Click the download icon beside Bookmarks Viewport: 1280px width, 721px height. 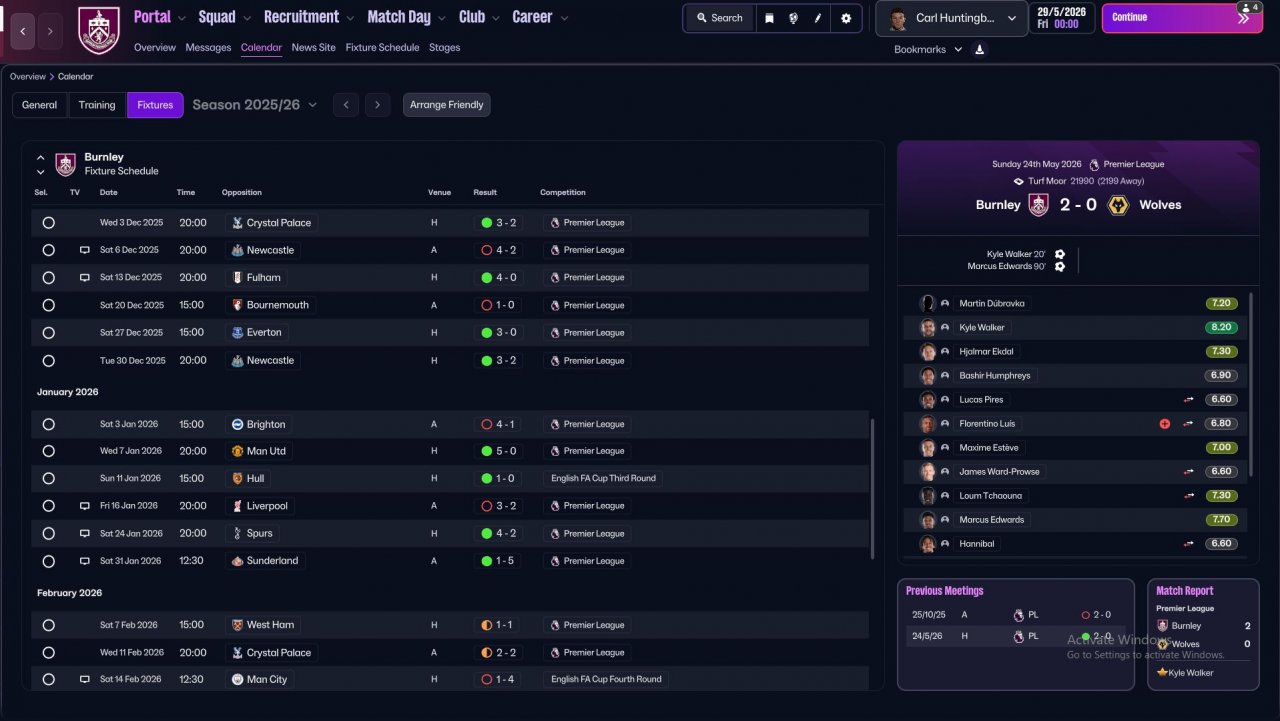[x=980, y=49]
